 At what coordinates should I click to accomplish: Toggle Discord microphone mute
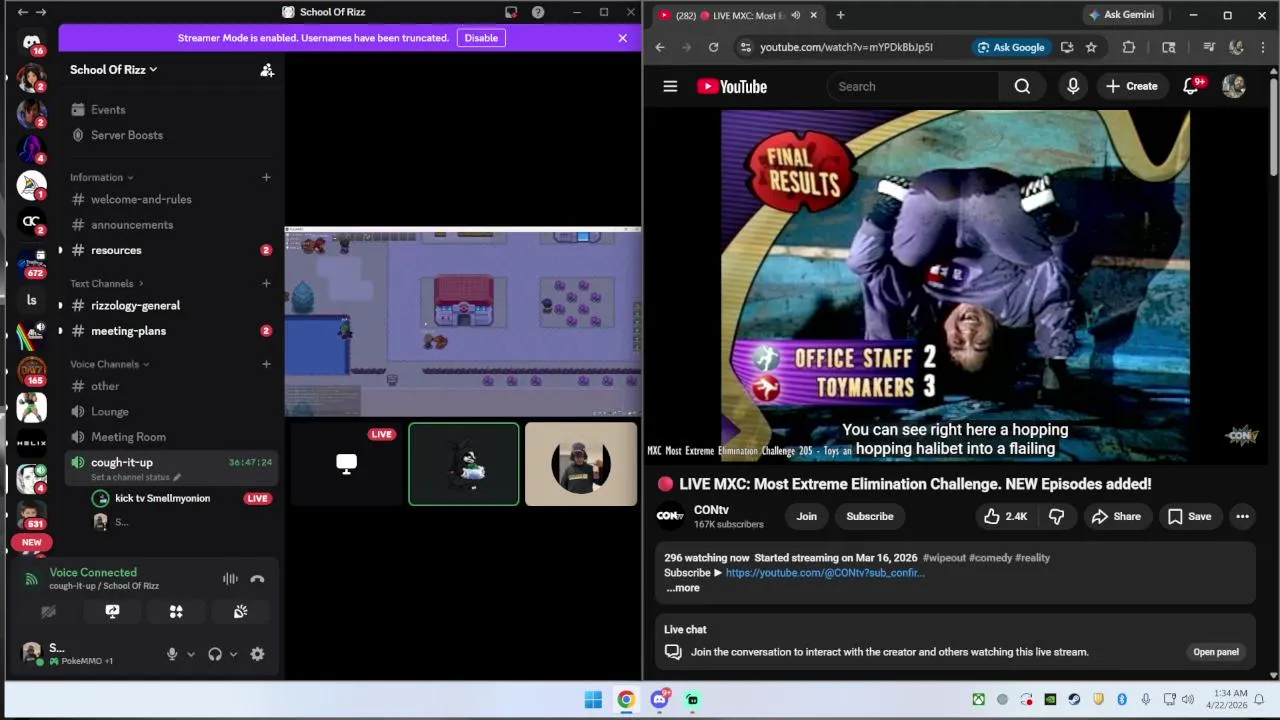[x=172, y=654]
